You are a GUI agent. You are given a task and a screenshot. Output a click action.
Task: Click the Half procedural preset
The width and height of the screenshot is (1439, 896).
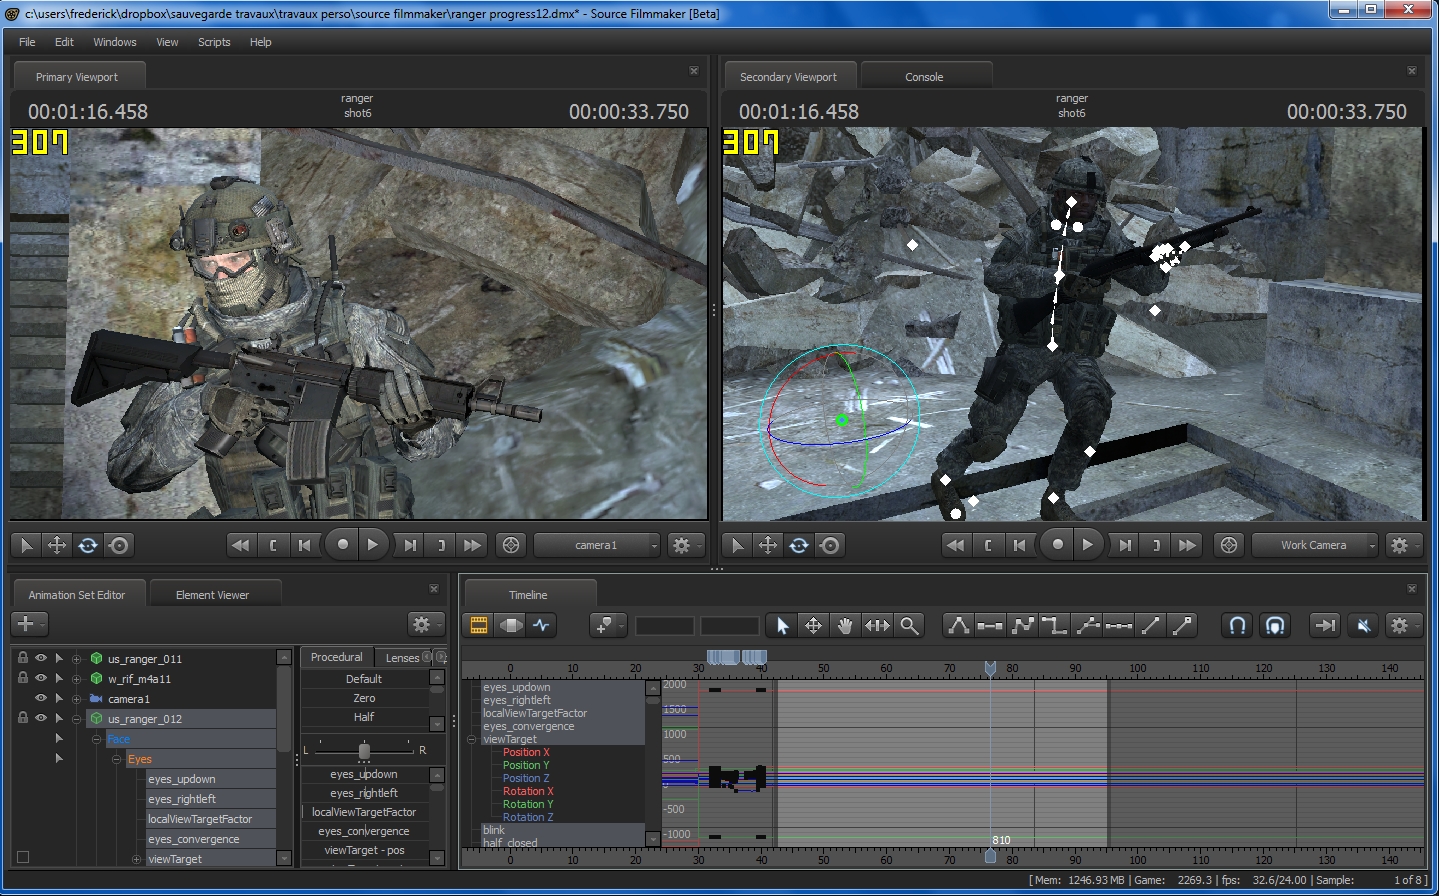tap(364, 717)
